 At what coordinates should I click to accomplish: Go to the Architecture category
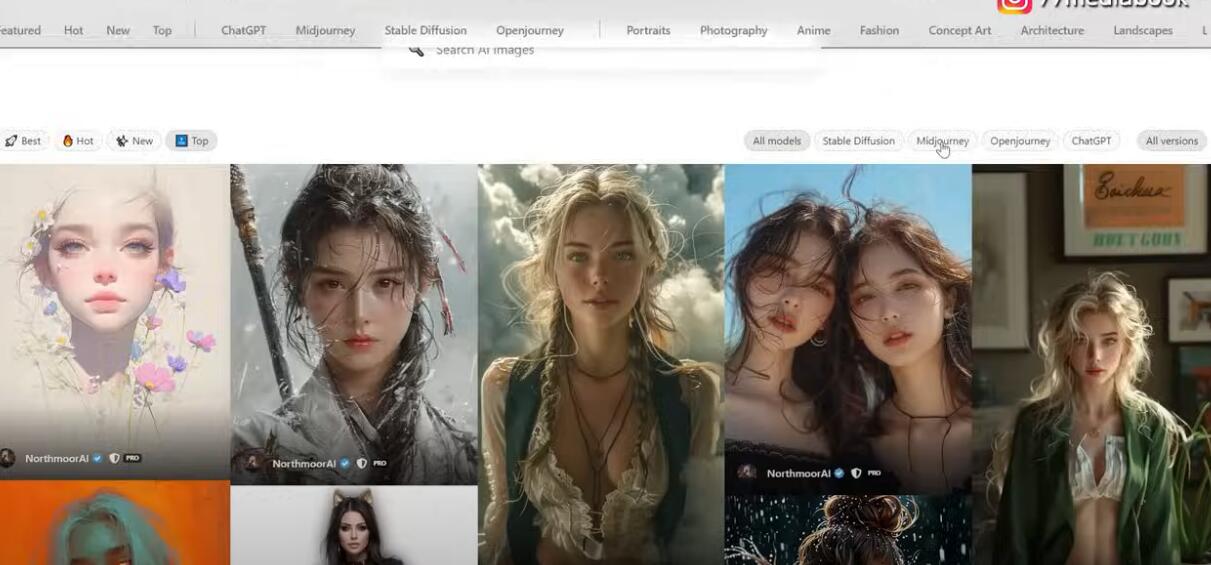pyautogui.click(x=1052, y=31)
